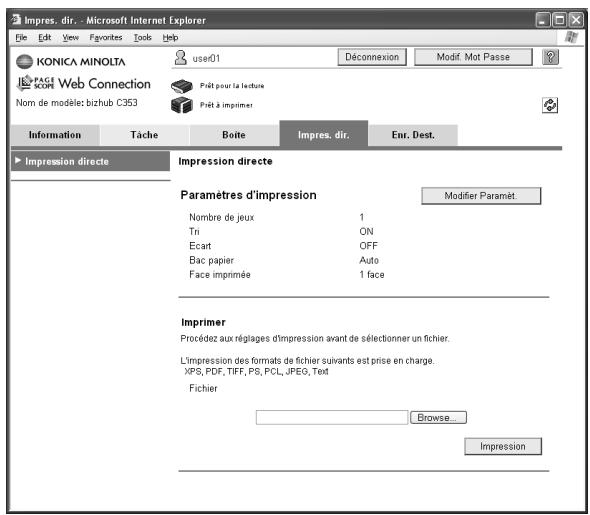Open the Boîte tab
This screenshot has height=515, width=590.
coord(234,135)
